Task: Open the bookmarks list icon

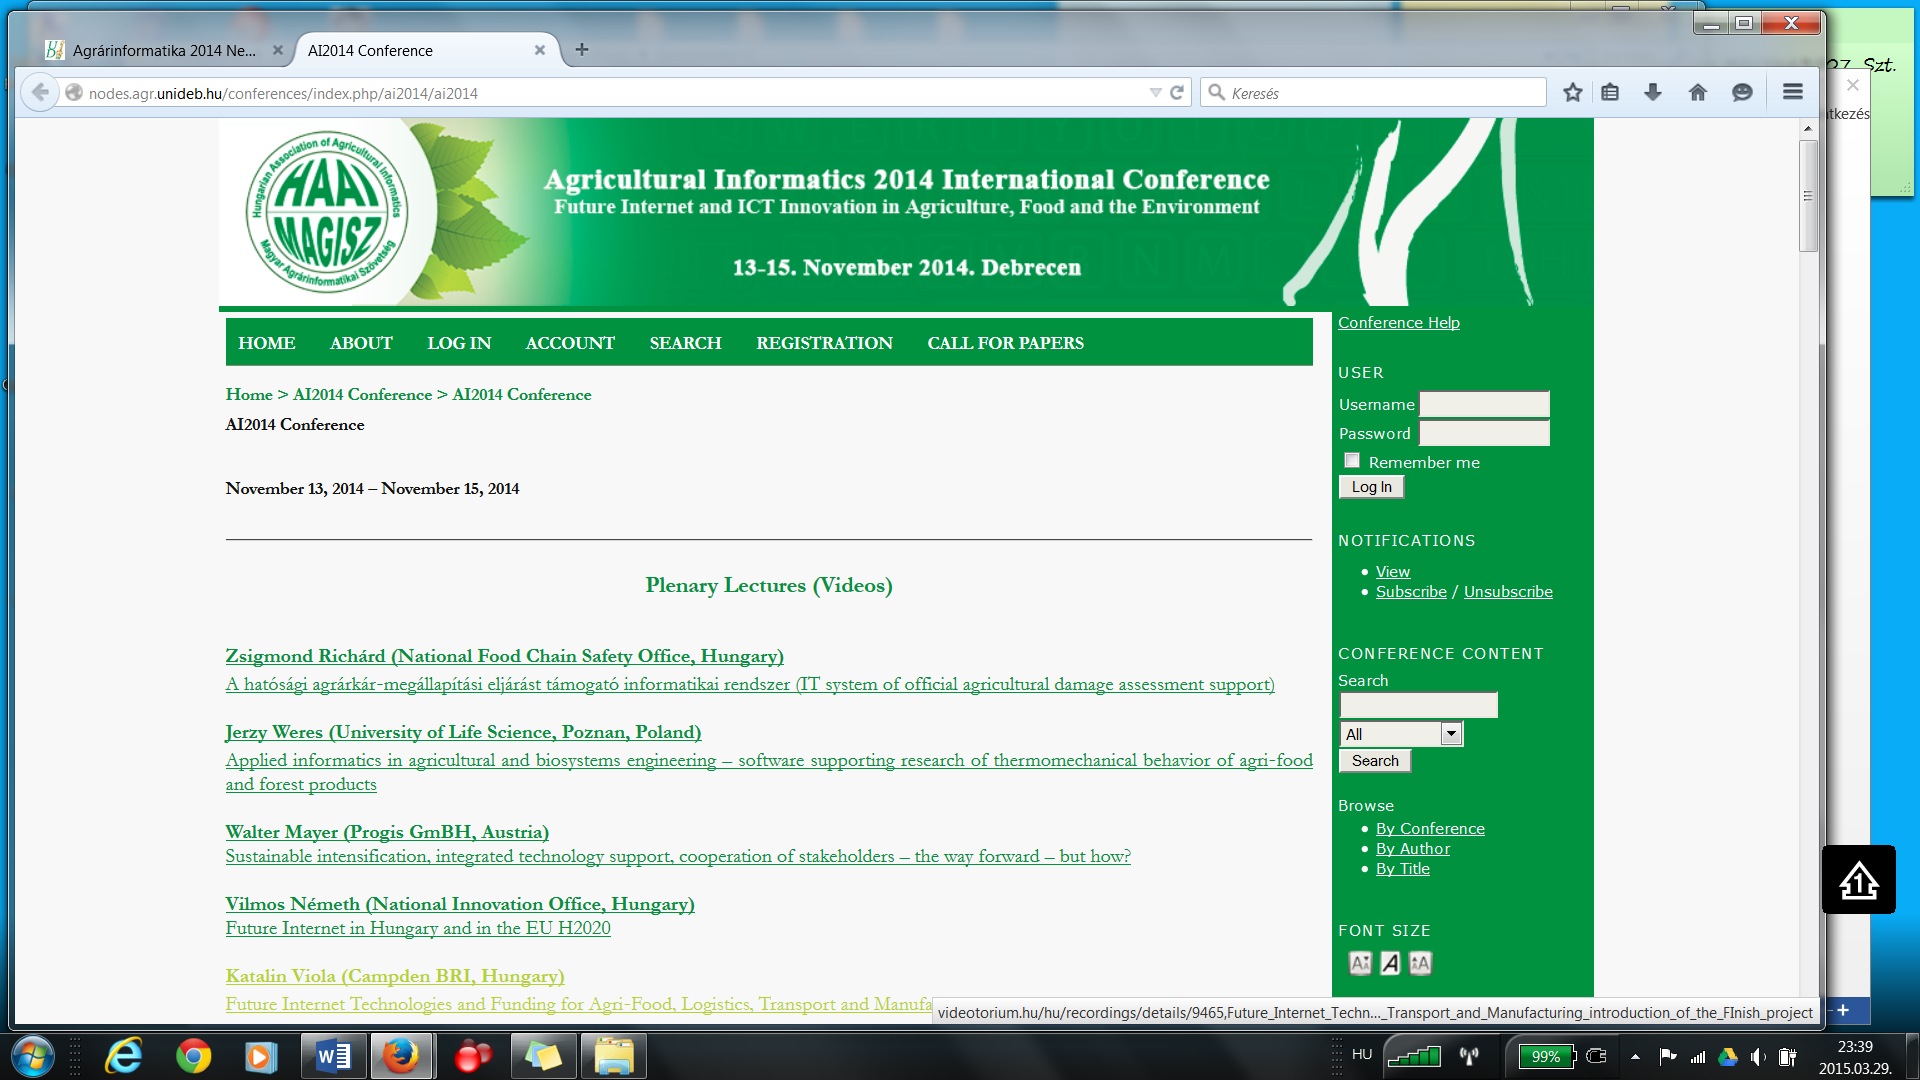Action: (1610, 93)
